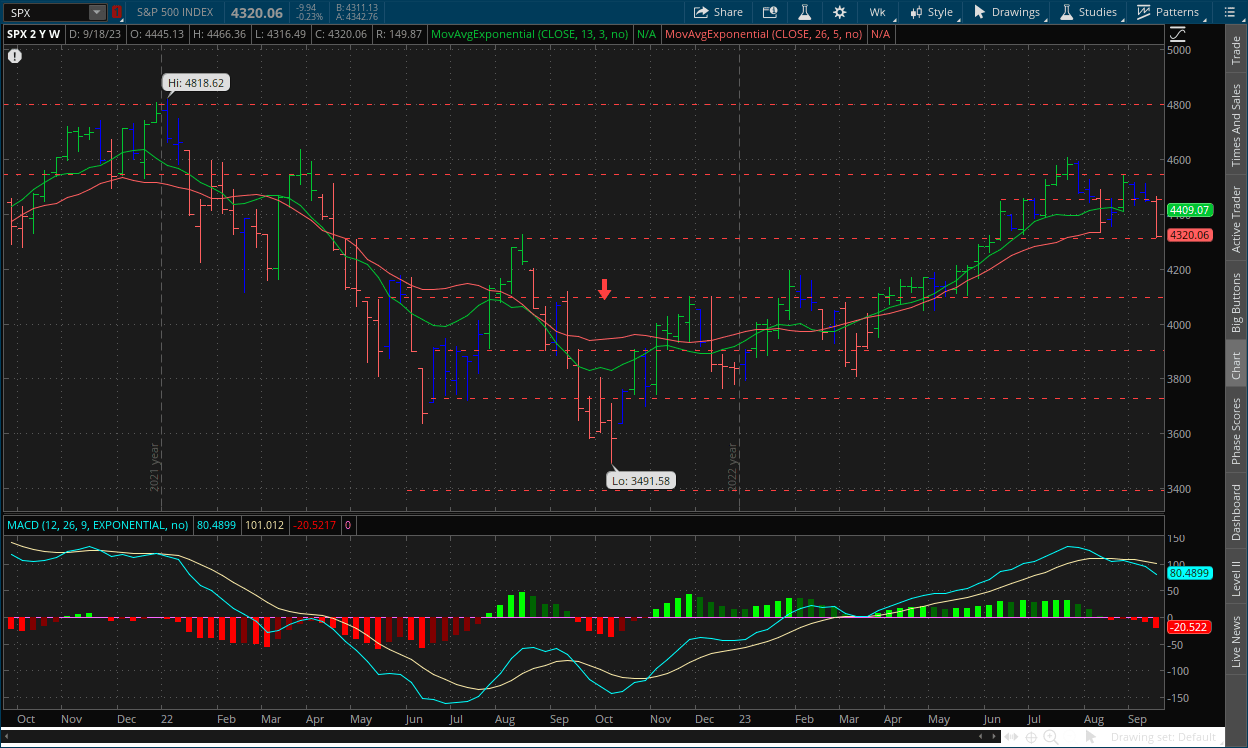The image size is (1248, 748).
Task: Open the Active Trader side tab
Action: (x=1236, y=219)
